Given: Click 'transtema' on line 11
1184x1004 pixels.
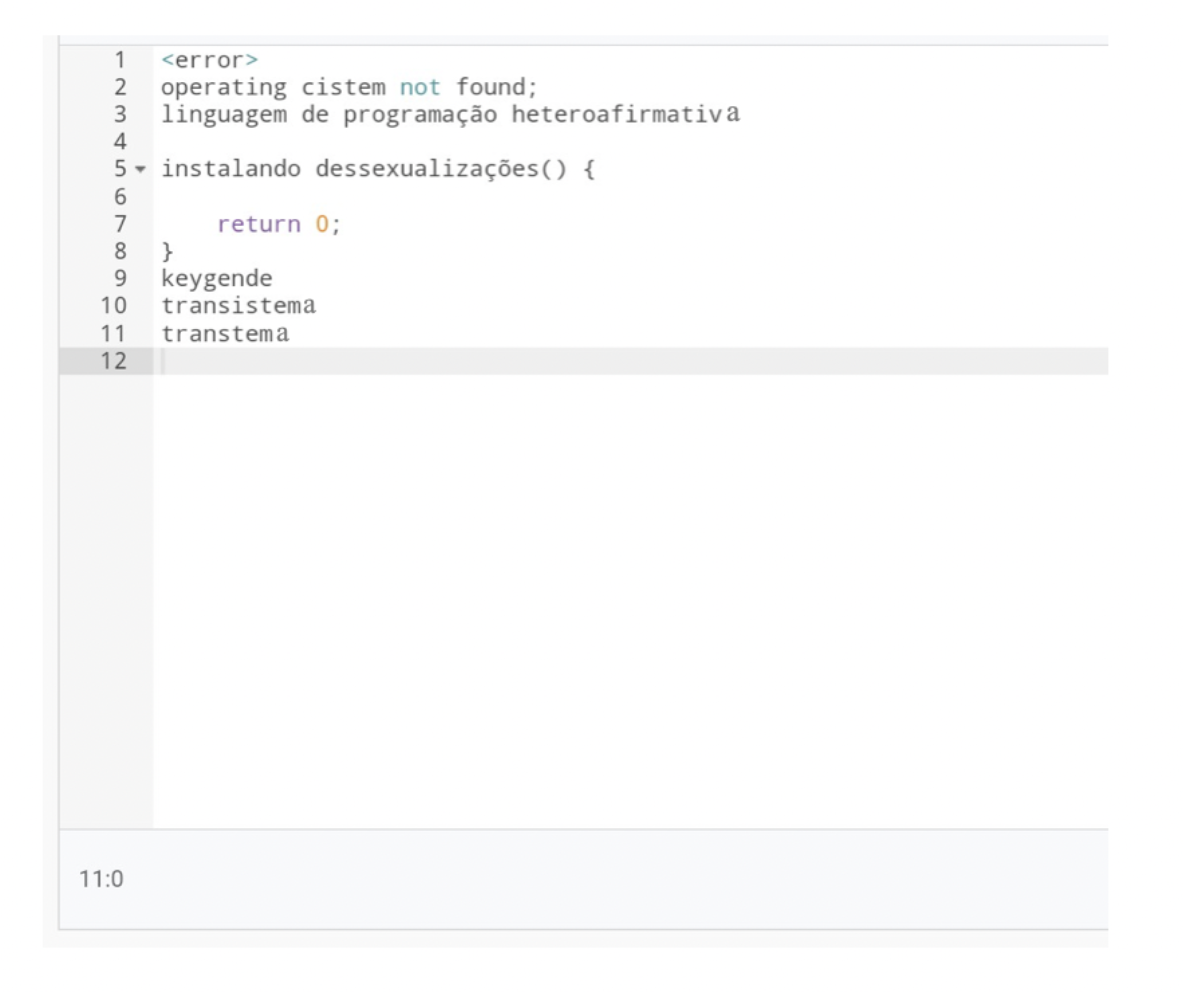Looking at the screenshot, I should (x=225, y=334).
